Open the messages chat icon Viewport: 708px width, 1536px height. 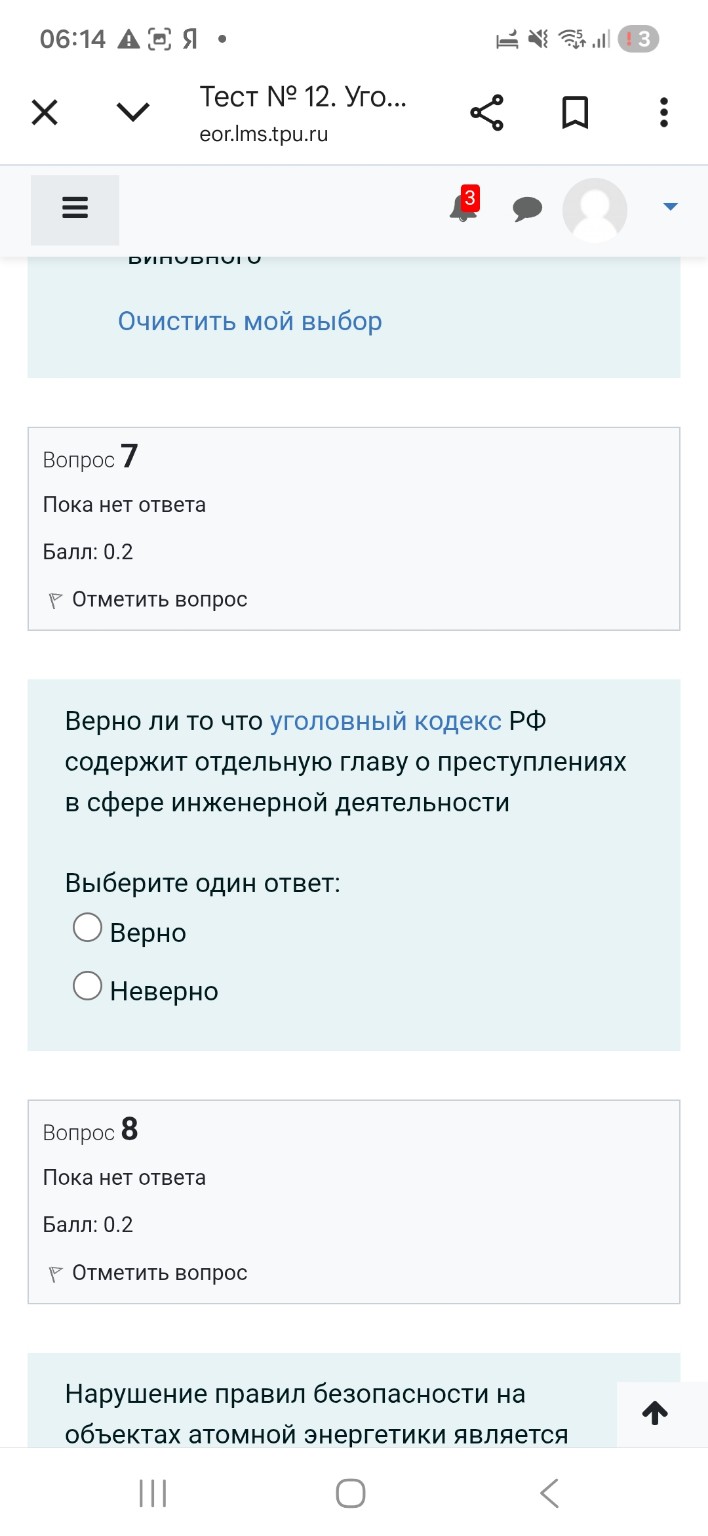click(x=527, y=209)
